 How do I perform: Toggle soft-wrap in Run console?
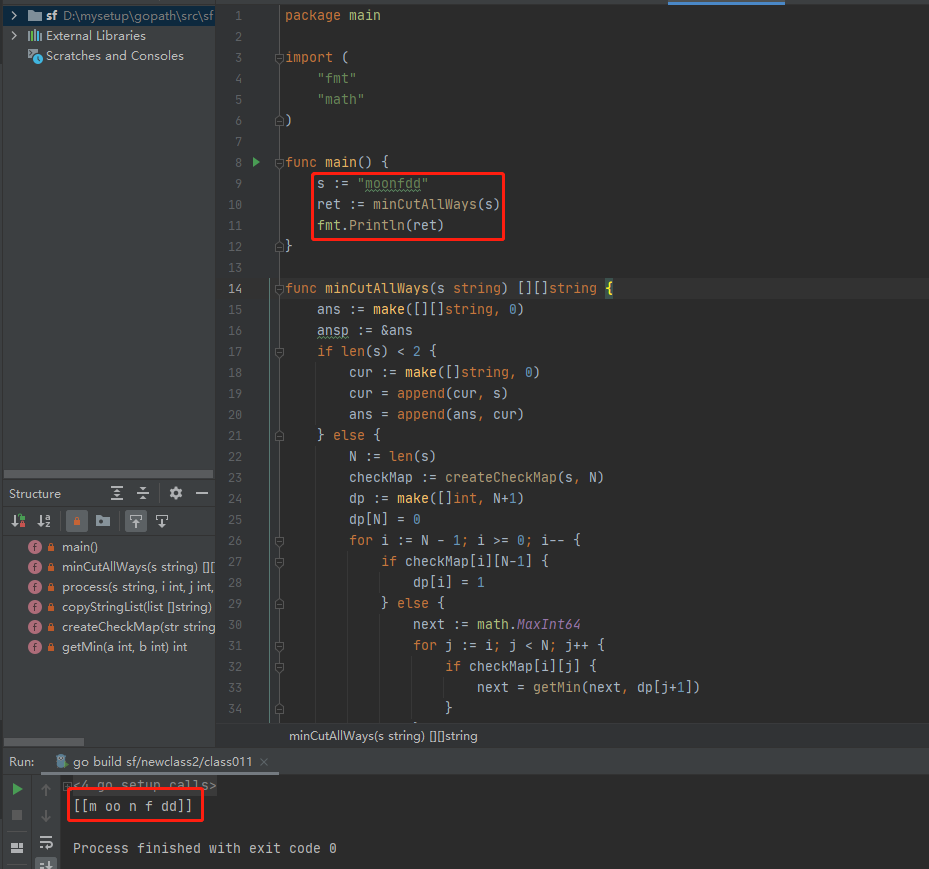(46, 842)
